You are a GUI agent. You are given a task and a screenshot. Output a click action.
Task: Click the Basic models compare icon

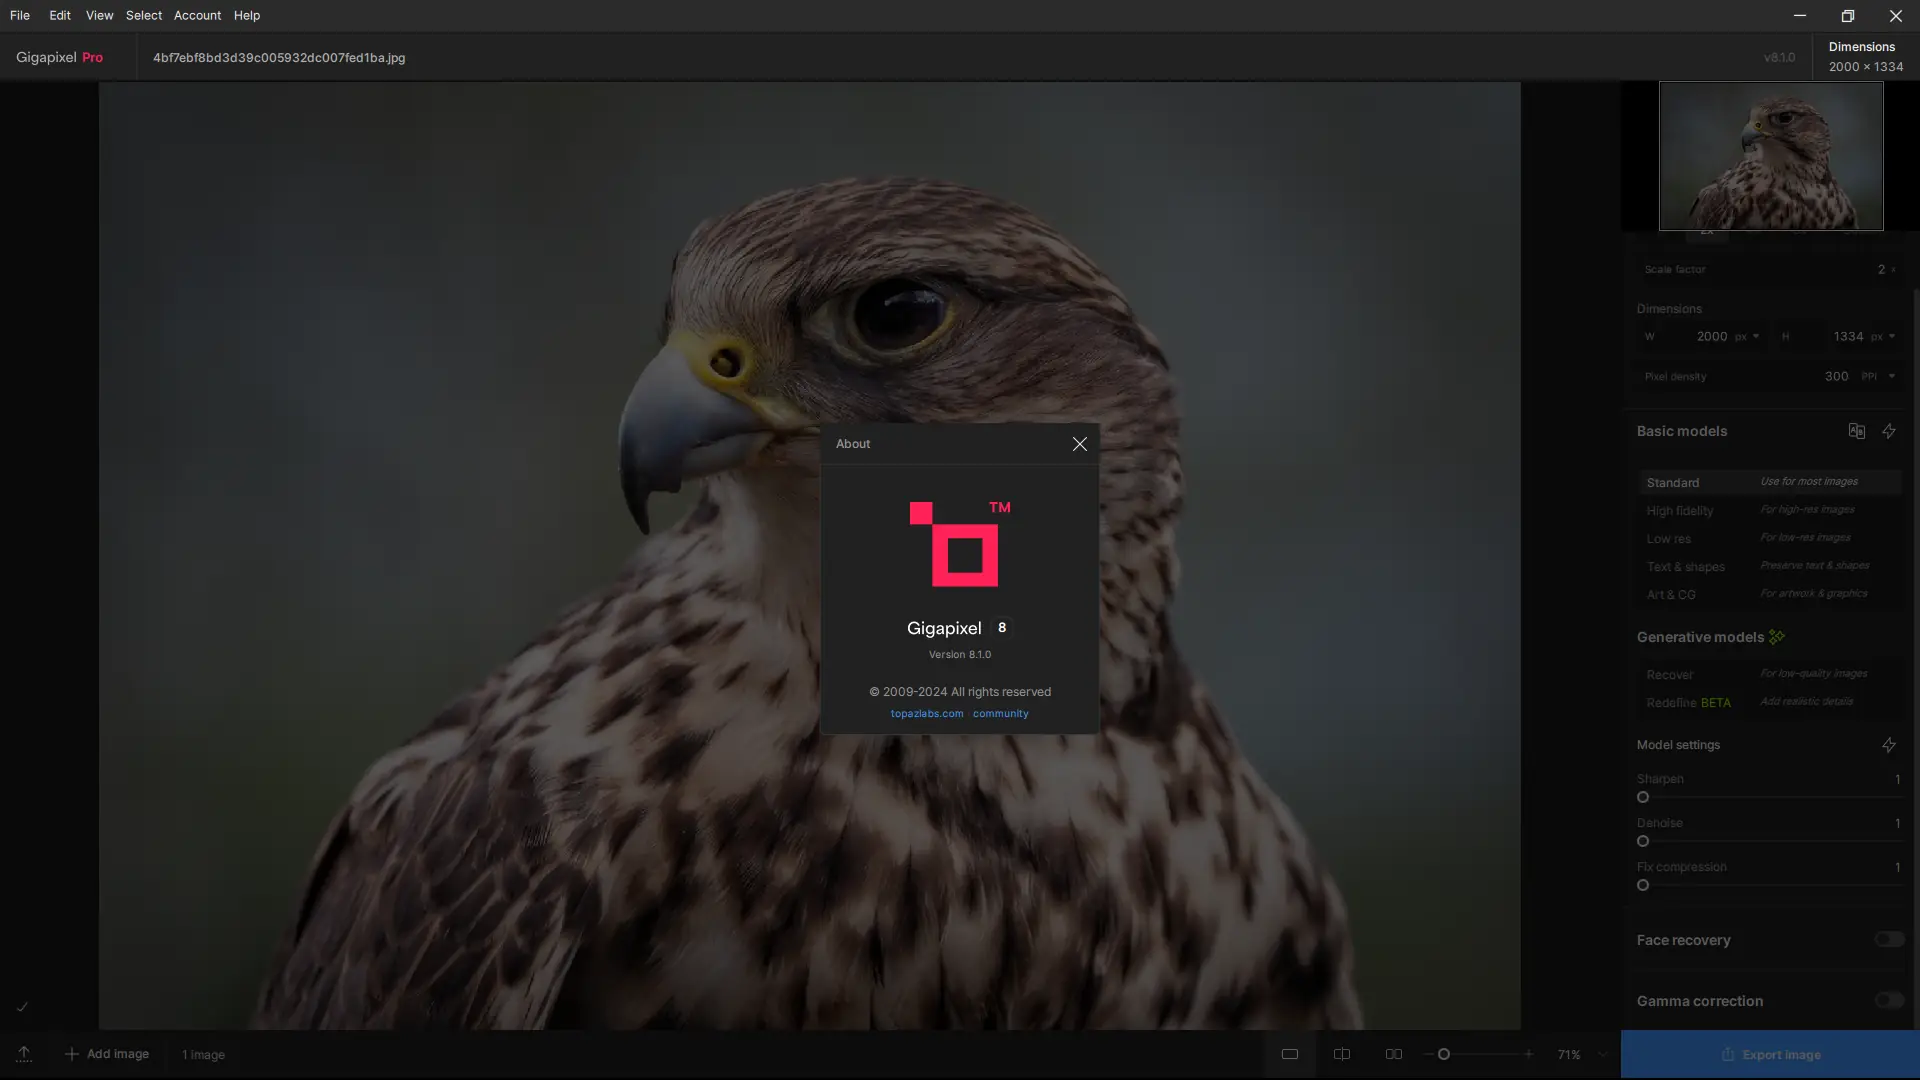coord(1856,431)
